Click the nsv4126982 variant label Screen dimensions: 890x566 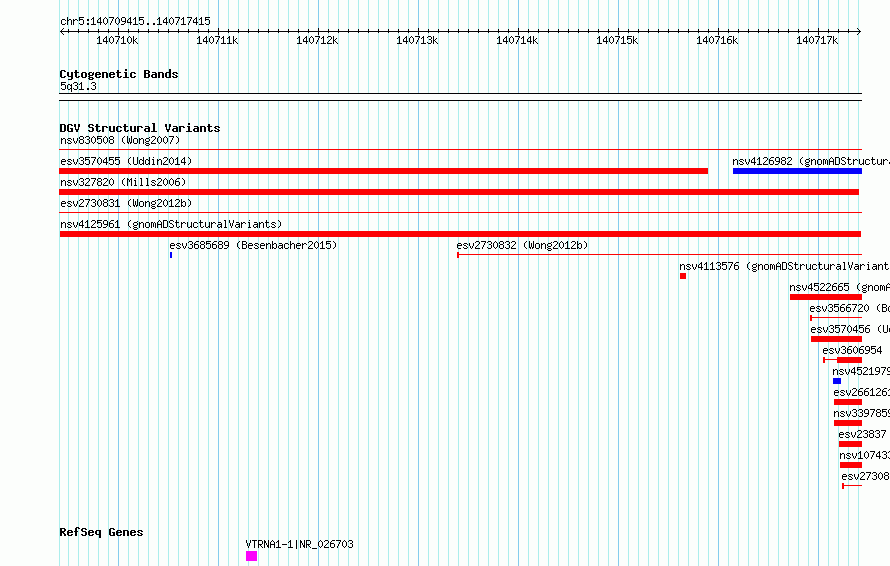pos(811,161)
